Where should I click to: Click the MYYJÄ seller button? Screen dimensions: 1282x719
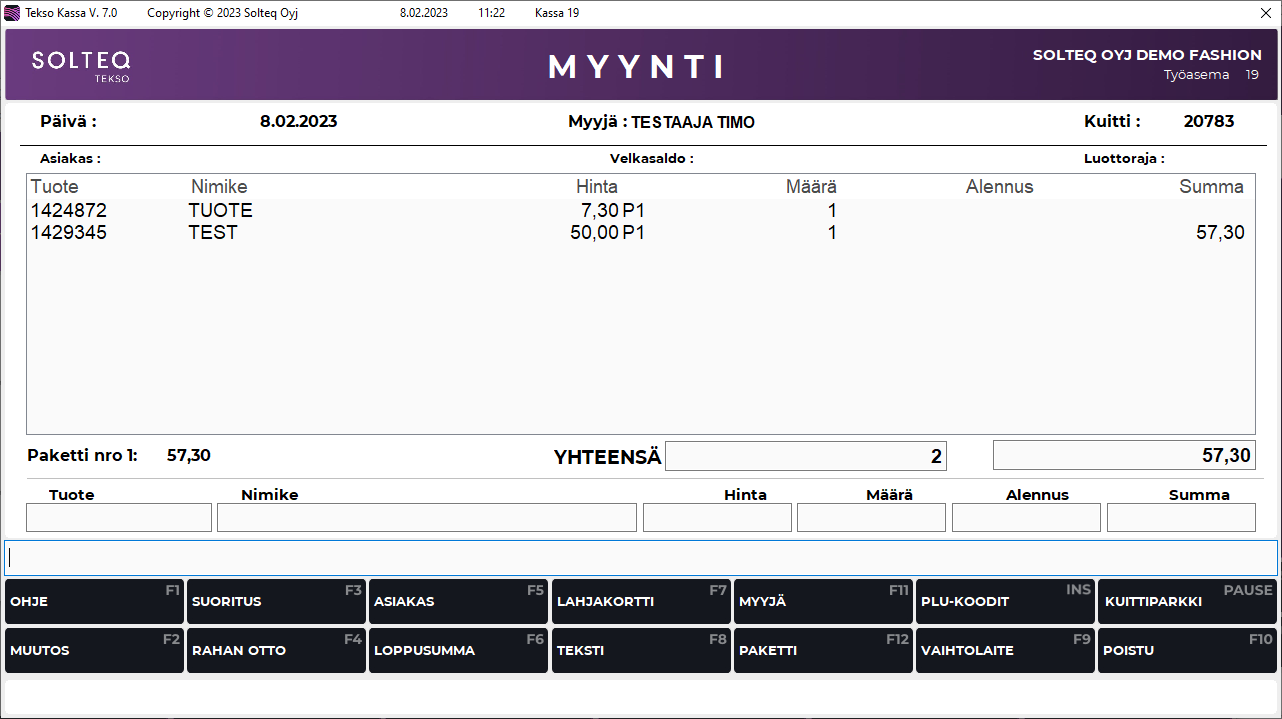point(823,602)
